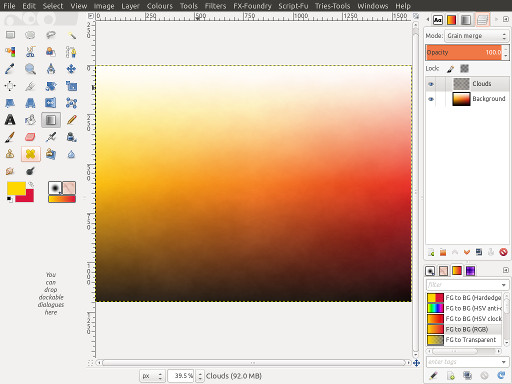Delete the layer with the red button
512x384 pixels.
pyautogui.click(x=503, y=252)
